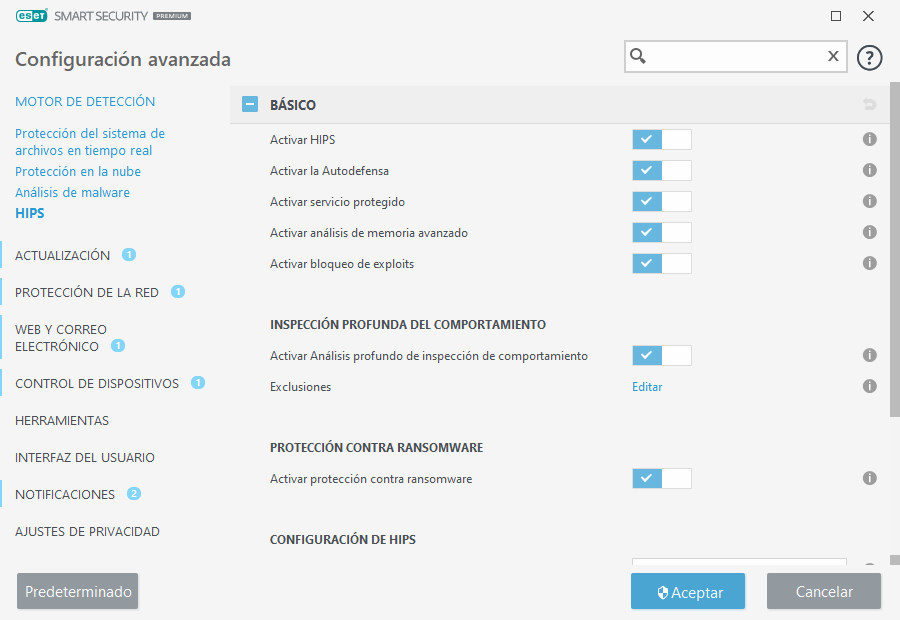
Task: Open WEB Y CORREO ELECTRÓNICO section
Action: (61, 338)
